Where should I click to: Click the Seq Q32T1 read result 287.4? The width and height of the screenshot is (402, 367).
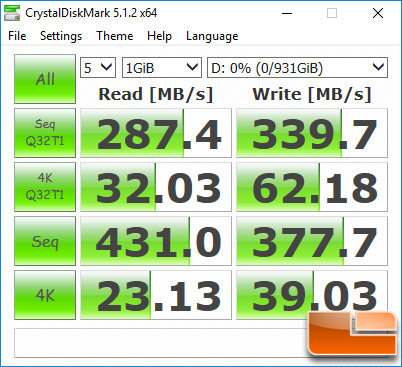pos(156,133)
